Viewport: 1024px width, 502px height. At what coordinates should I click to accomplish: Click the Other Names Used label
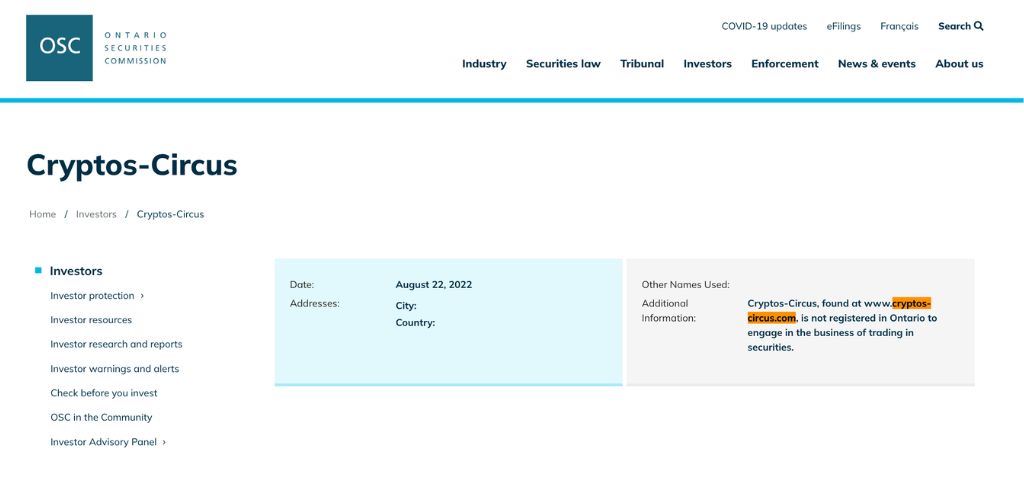point(685,285)
